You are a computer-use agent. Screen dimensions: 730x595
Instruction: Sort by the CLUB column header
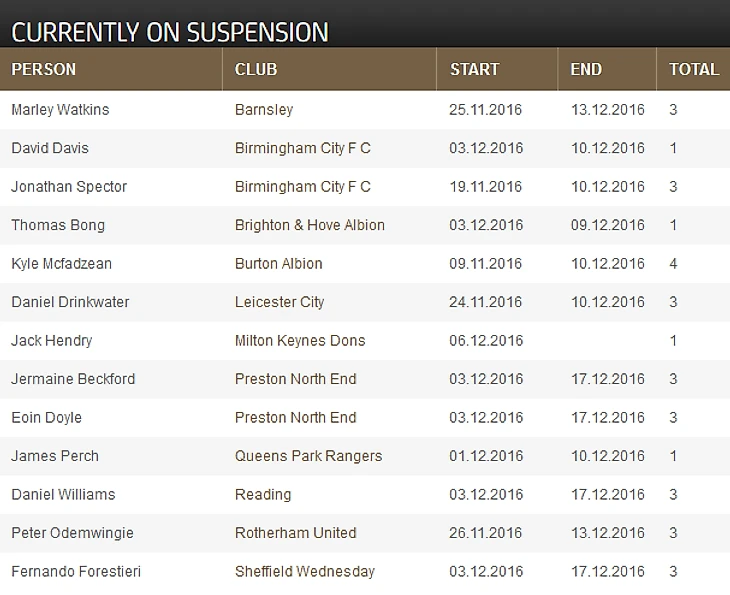click(x=256, y=70)
